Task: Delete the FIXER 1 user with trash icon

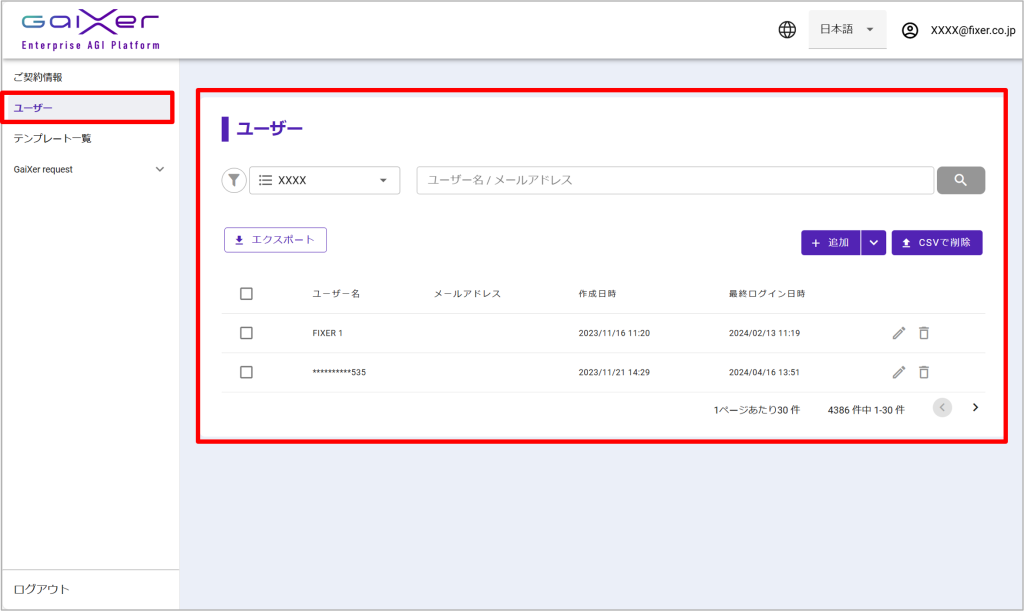Action: [x=924, y=333]
